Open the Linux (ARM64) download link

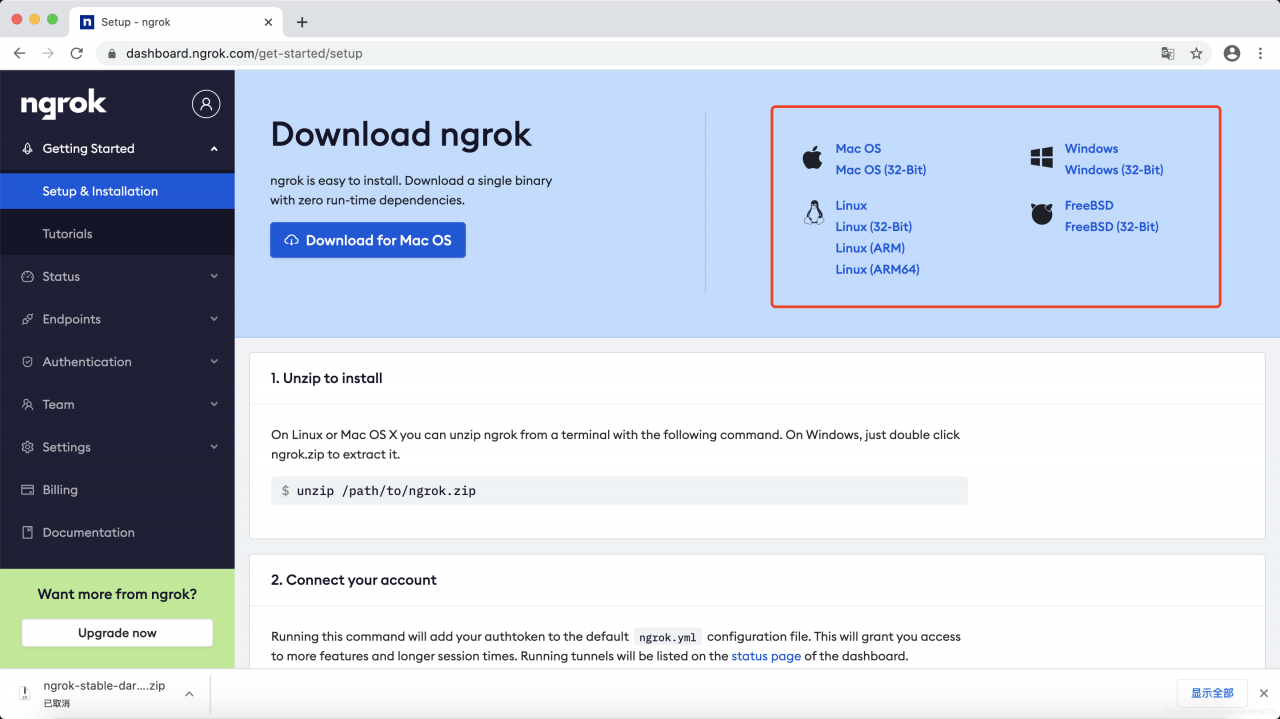[877, 269]
